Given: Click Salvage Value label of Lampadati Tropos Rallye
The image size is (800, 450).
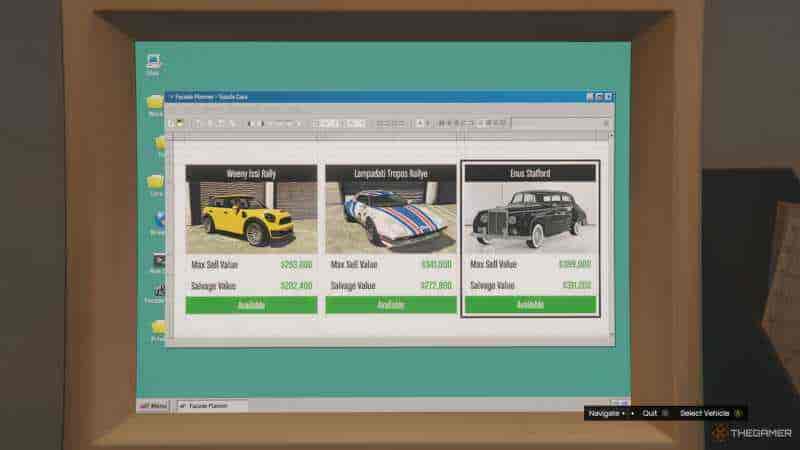Looking at the screenshot, I should tap(353, 286).
